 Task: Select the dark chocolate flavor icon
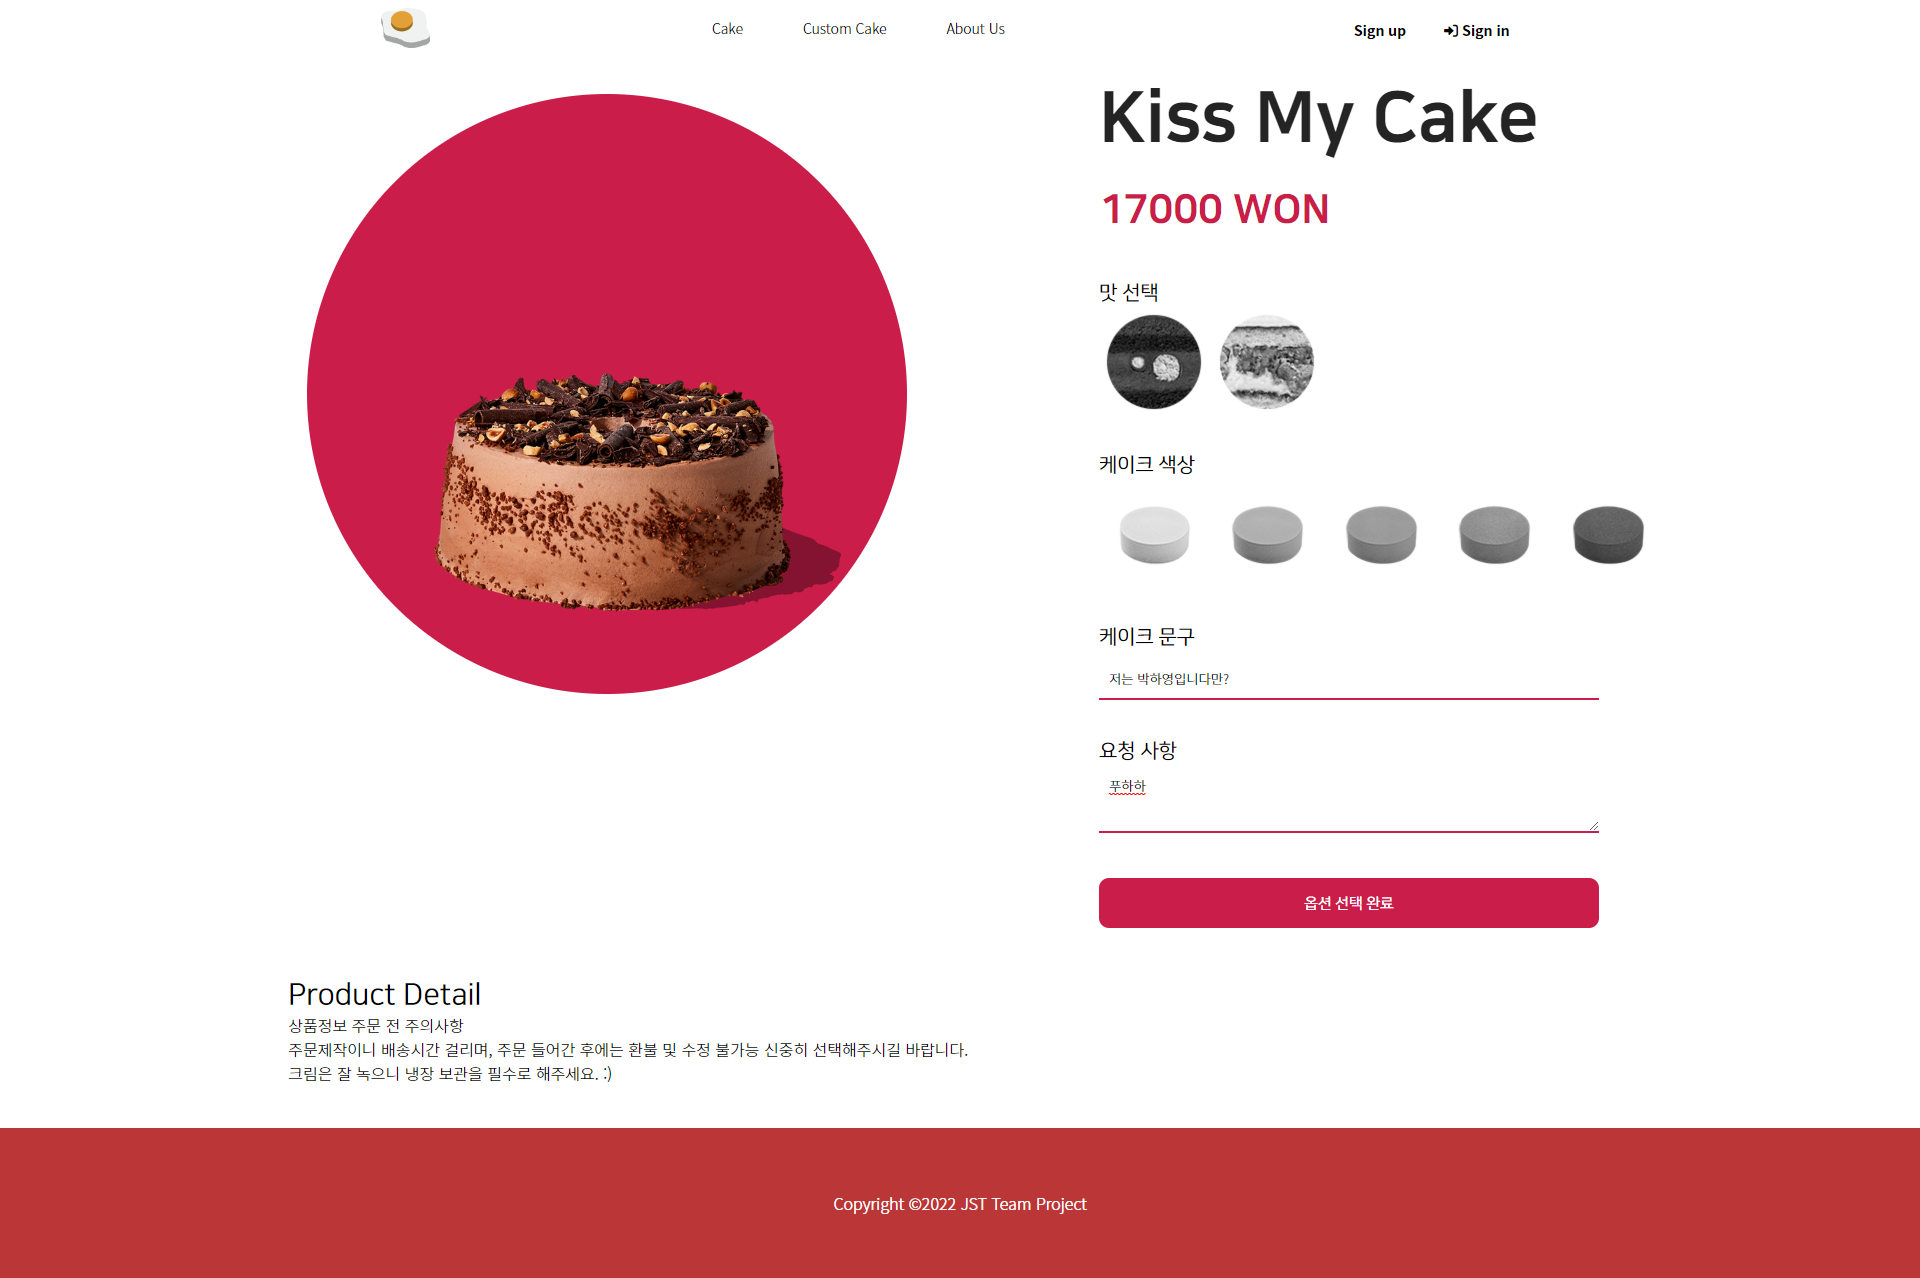(x=1154, y=362)
